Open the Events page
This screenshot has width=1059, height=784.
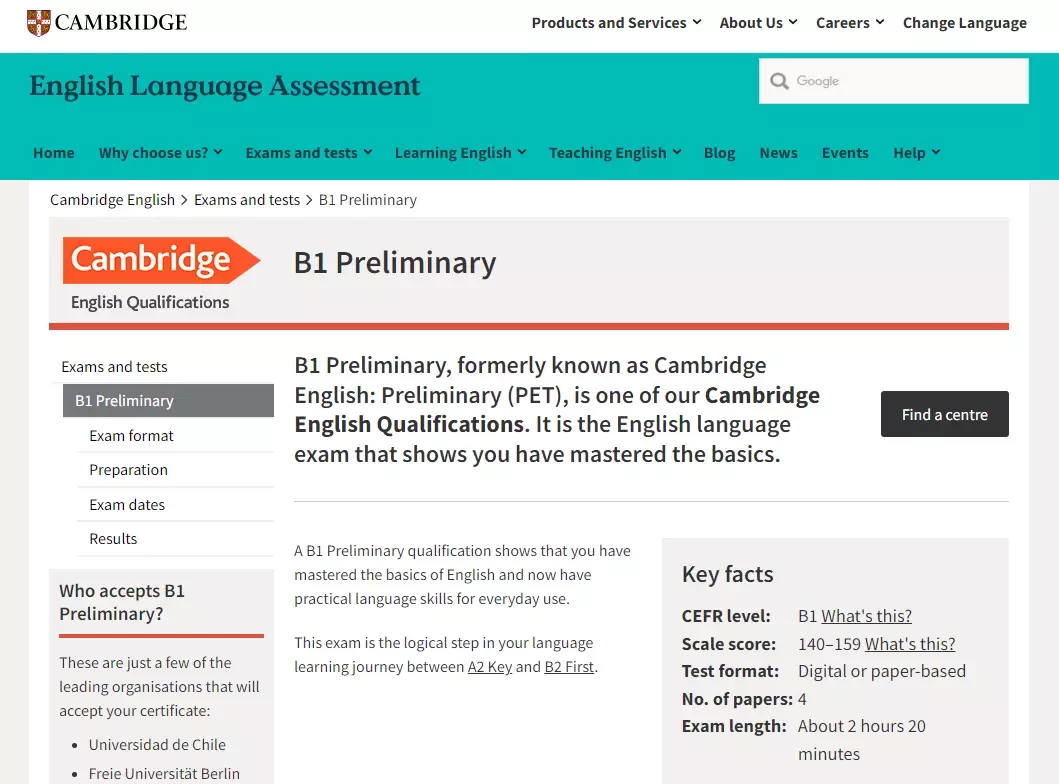click(x=845, y=153)
